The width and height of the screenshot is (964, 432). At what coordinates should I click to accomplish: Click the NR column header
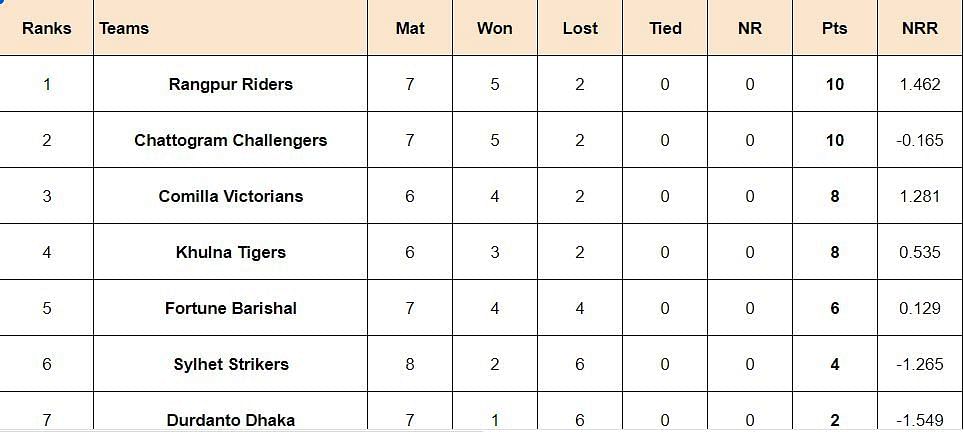750,28
